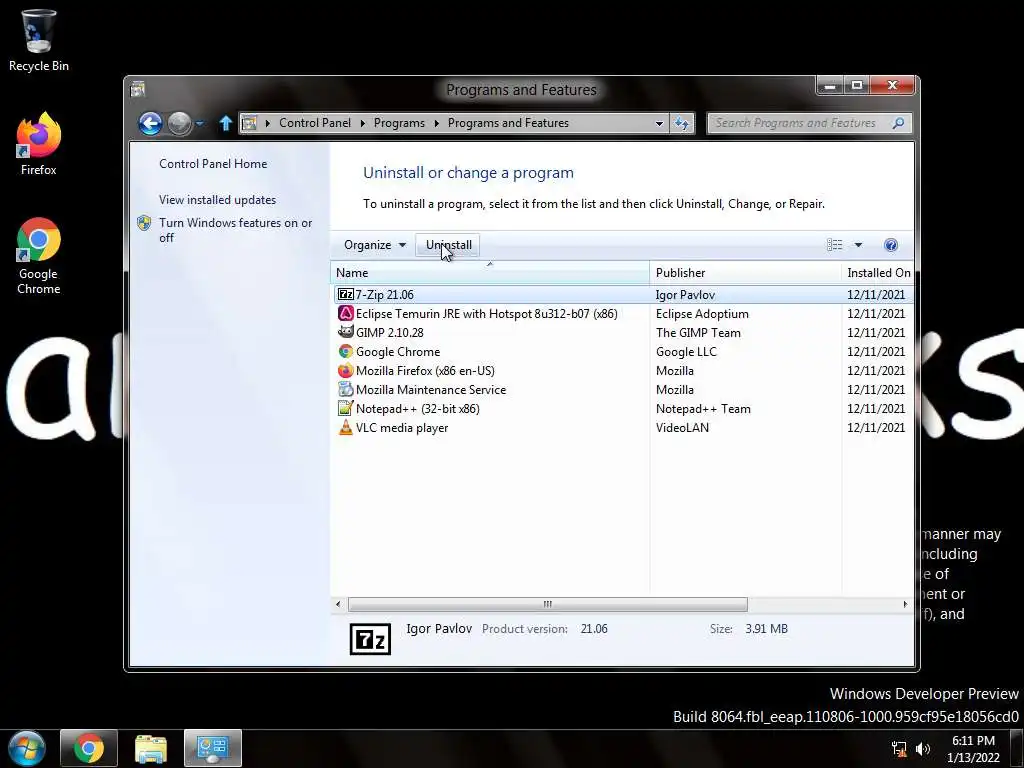
Task: Select Mozilla Firefox (x86 en-US) row
Action: coord(623,370)
